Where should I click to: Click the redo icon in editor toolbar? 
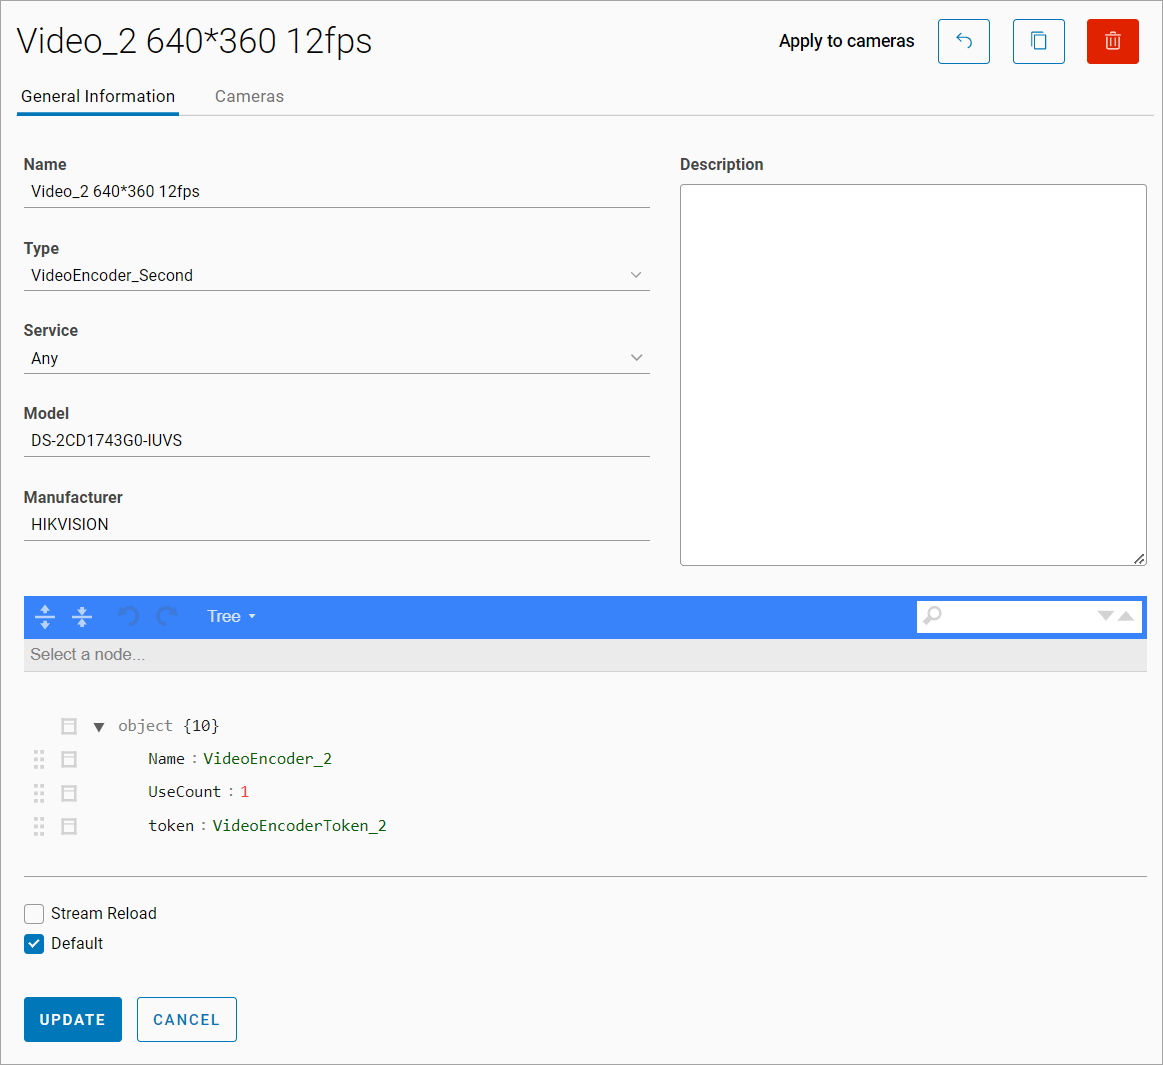point(166,617)
